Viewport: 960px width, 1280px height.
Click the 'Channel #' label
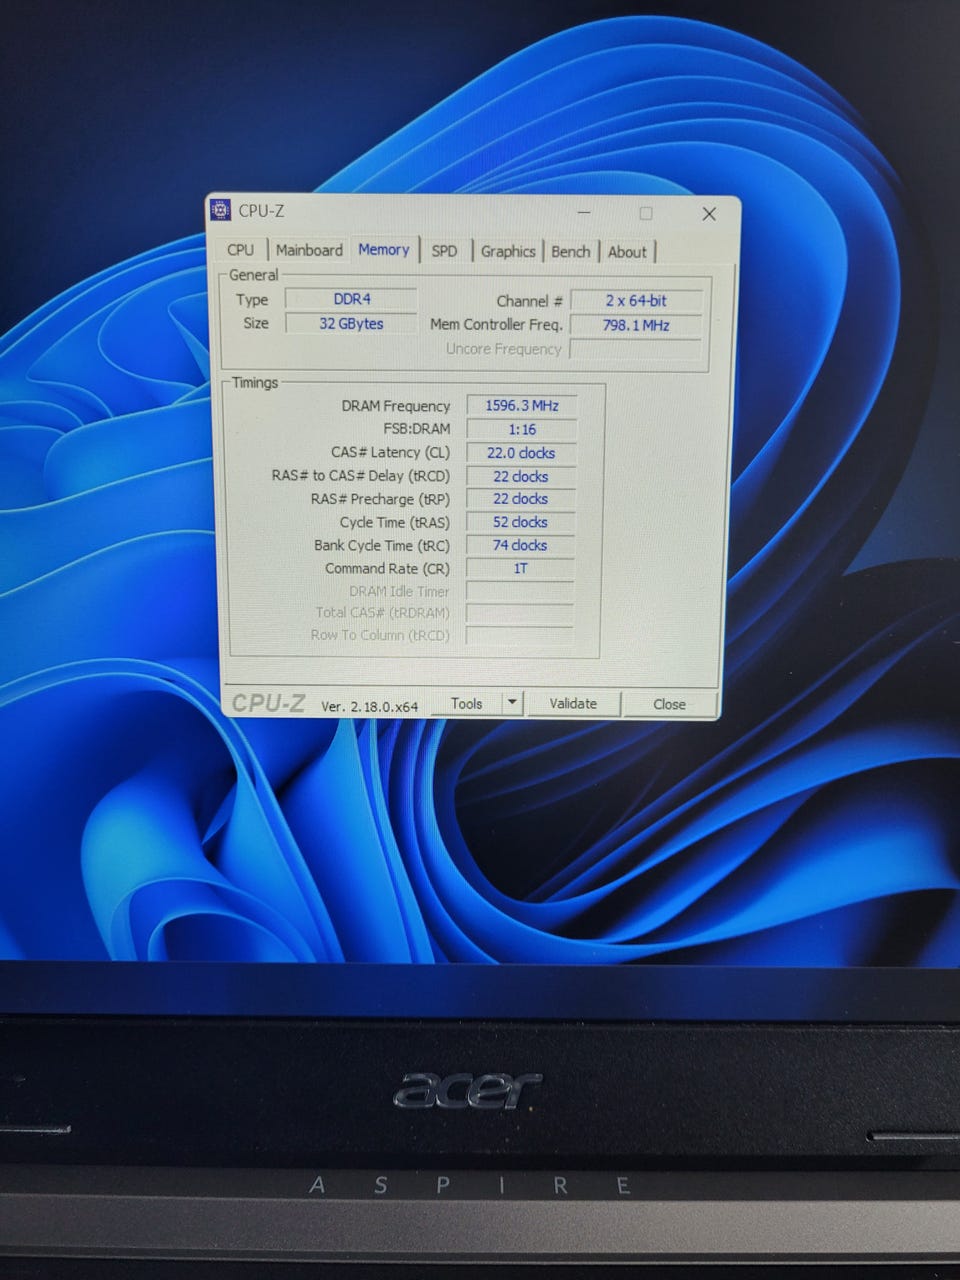click(529, 301)
